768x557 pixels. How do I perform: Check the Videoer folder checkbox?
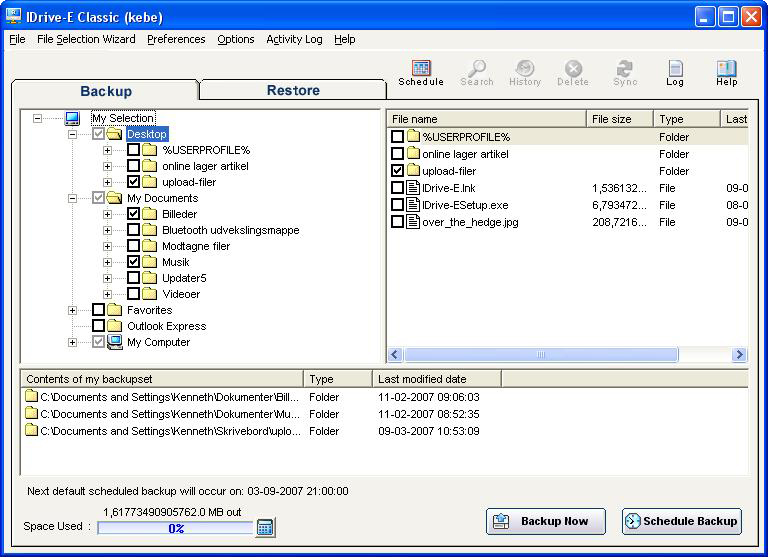tap(133, 294)
